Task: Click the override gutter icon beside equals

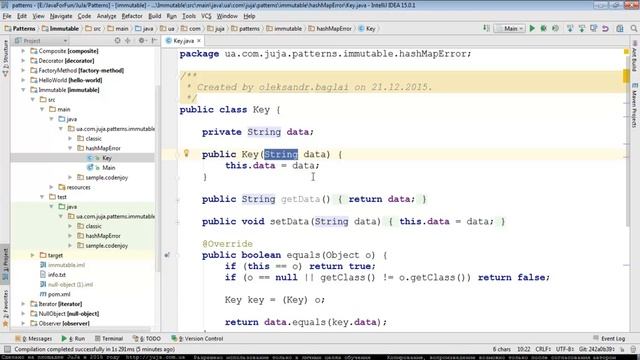Action: click(167, 255)
